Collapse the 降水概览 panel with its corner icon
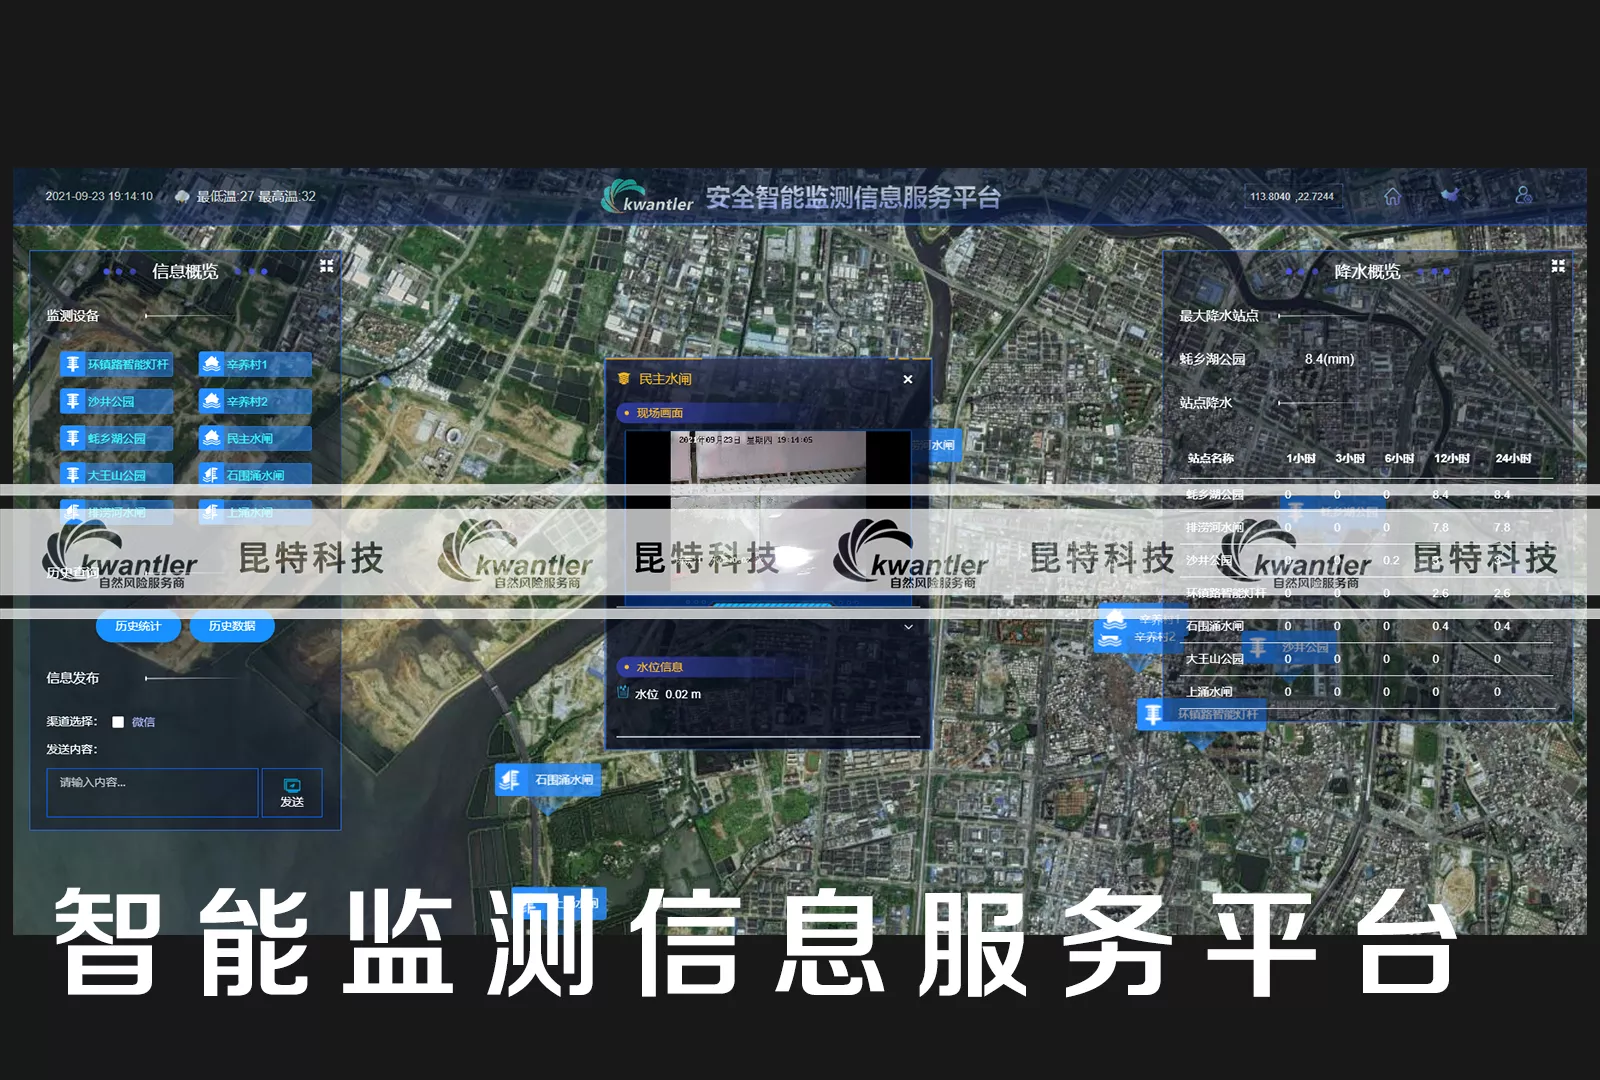 pos(1558,266)
